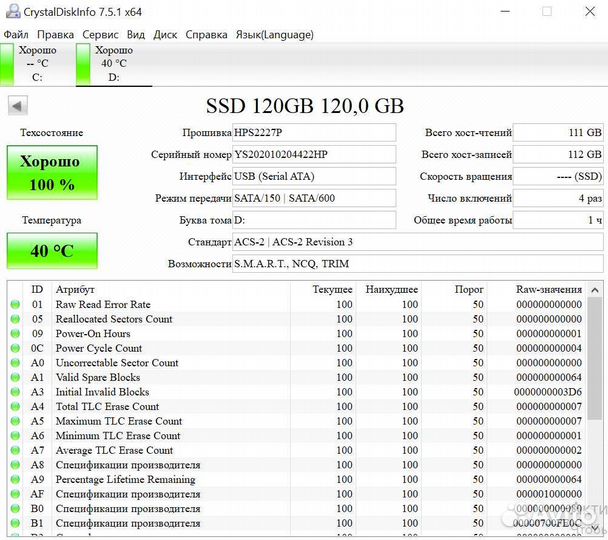
Task: Click the Порог column header
Action: coord(454,290)
